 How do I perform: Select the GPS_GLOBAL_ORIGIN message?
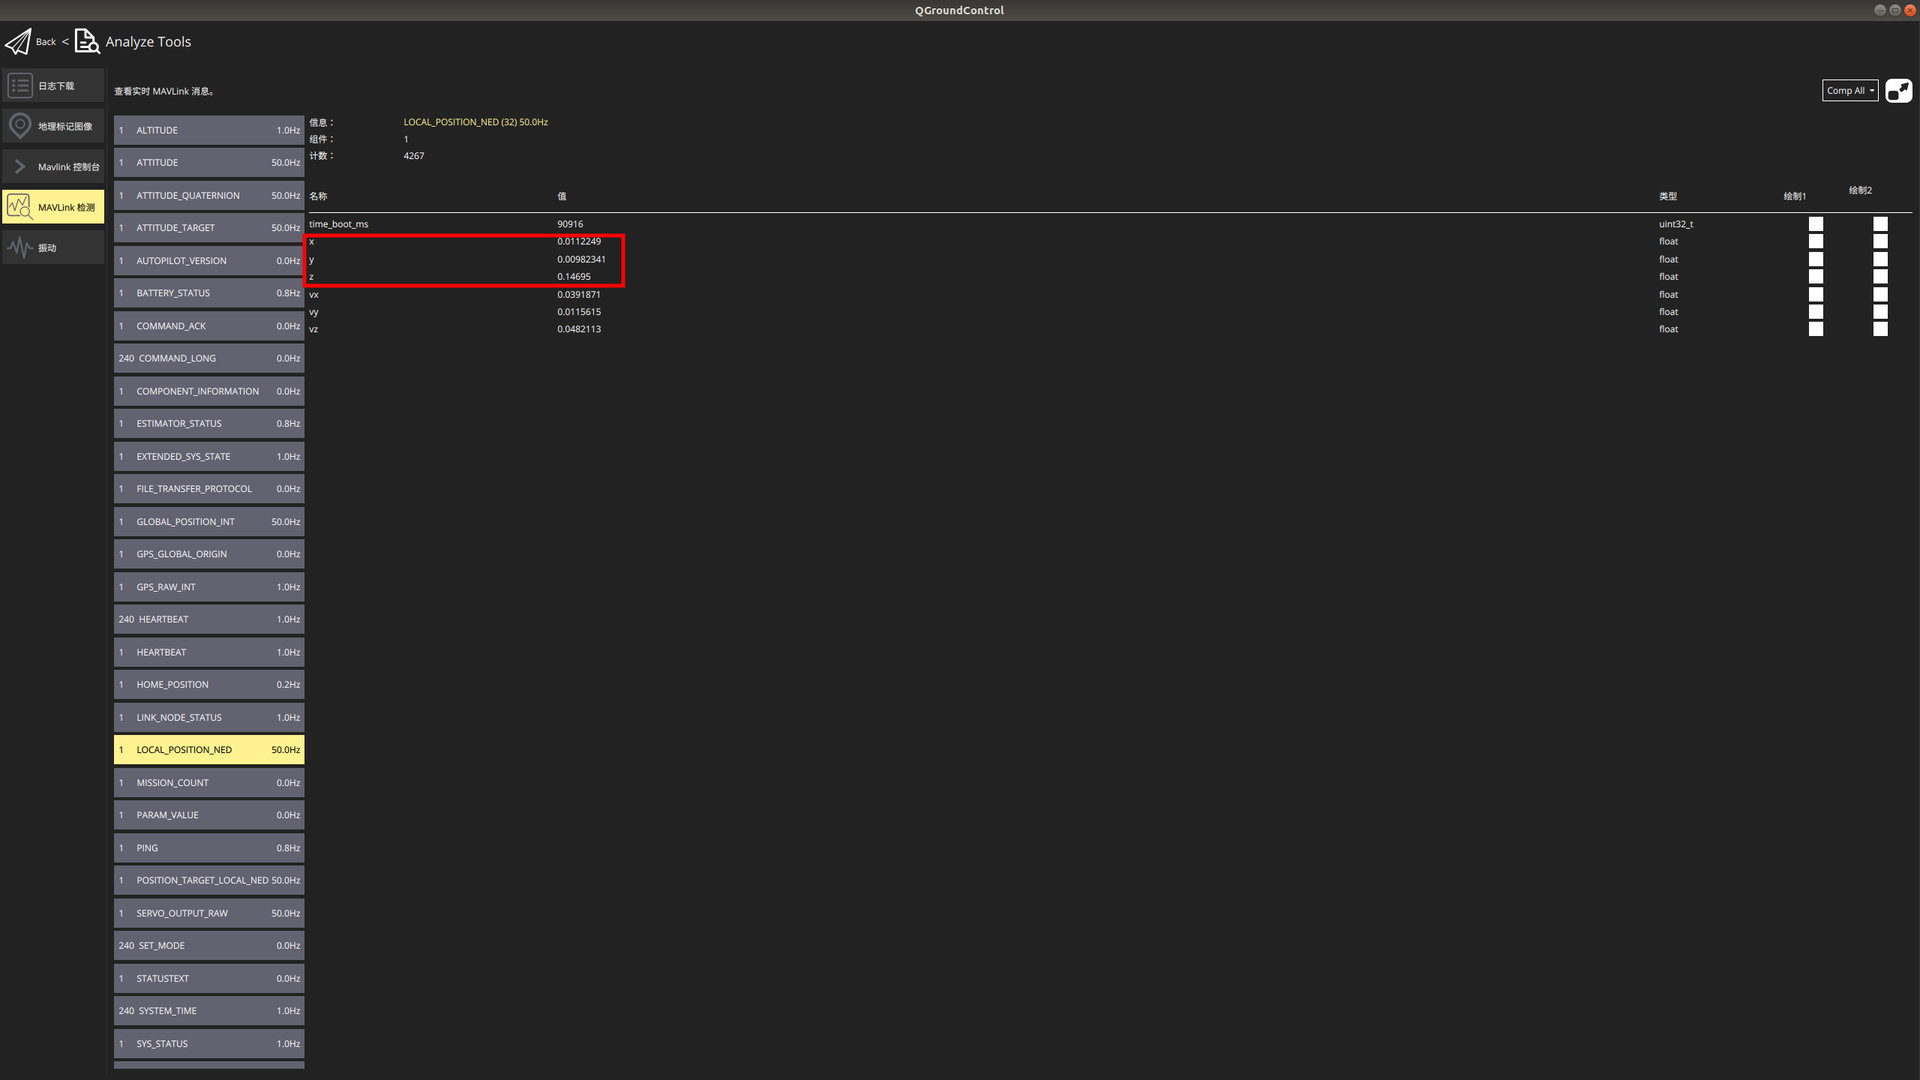[209, 554]
